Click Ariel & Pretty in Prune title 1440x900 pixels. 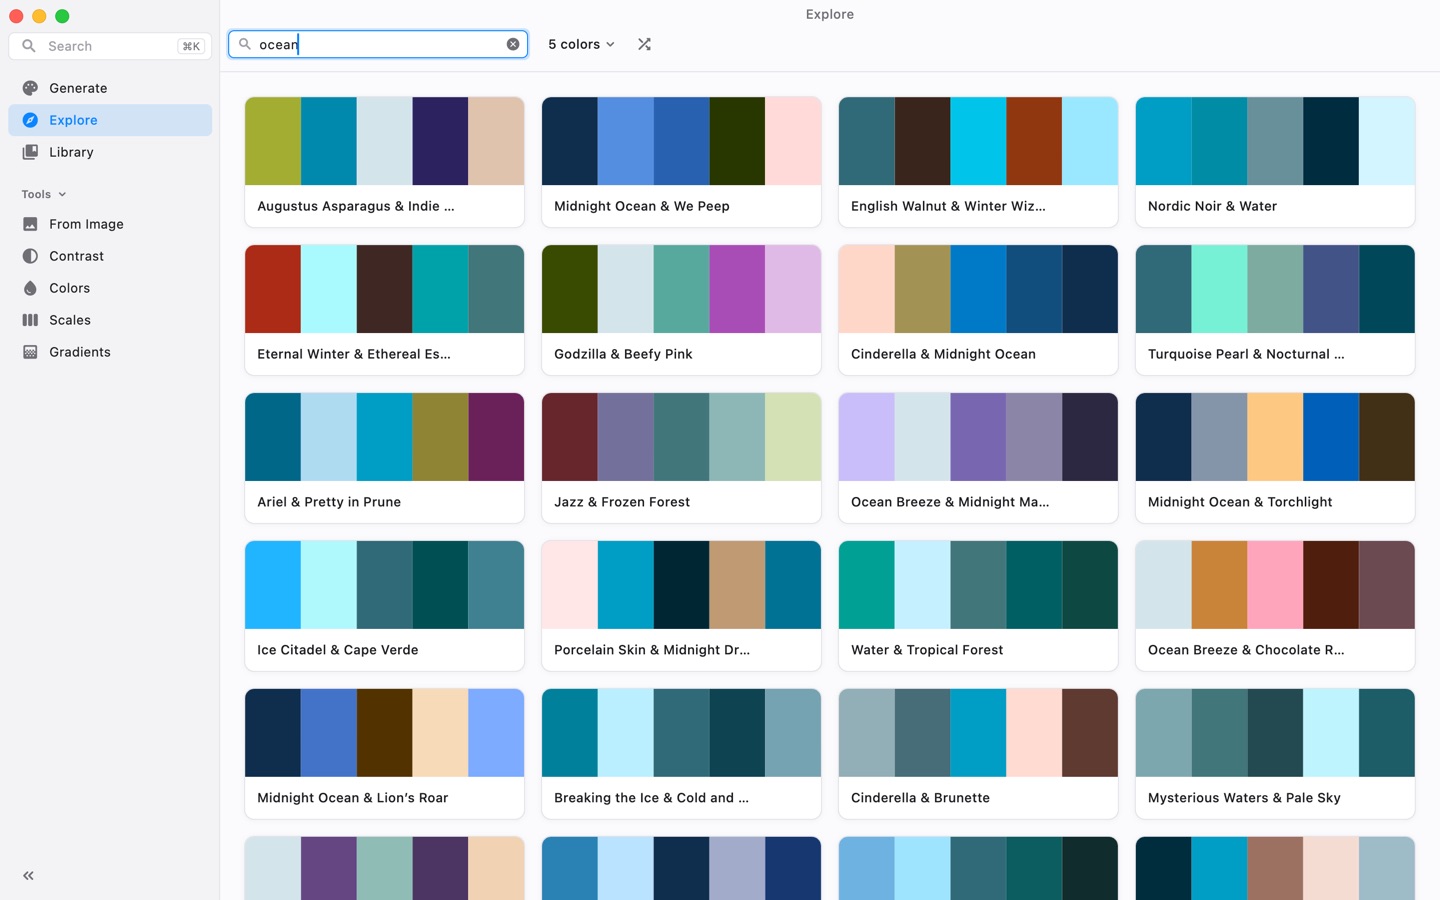(329, 502)
